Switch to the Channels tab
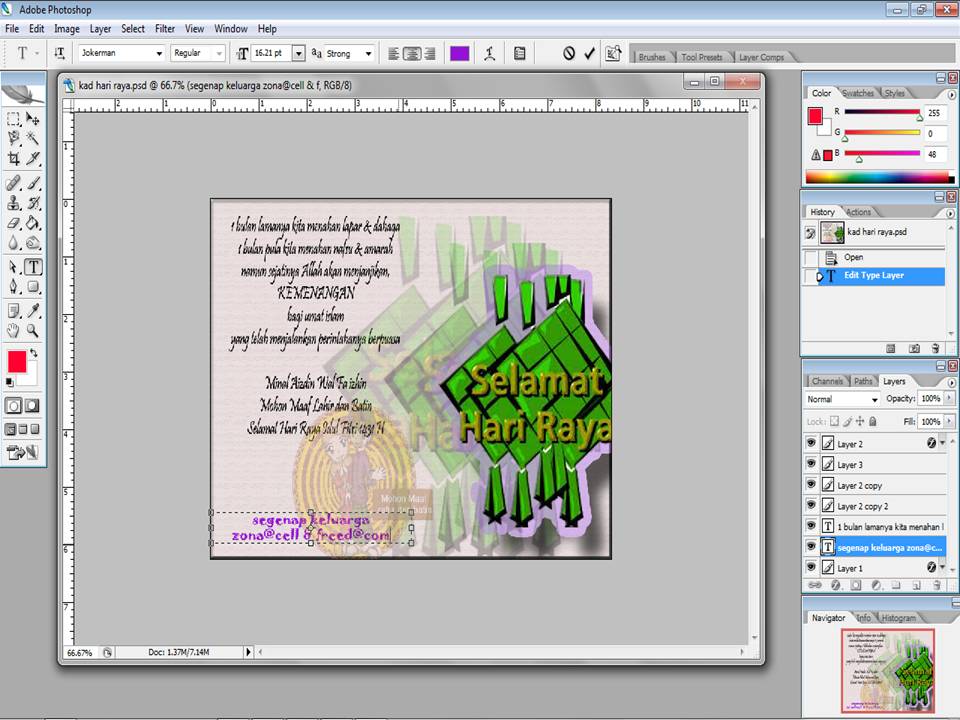960x720 pixels. tap(827, 381)
